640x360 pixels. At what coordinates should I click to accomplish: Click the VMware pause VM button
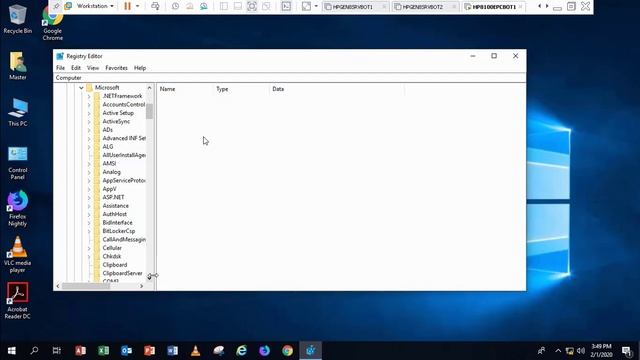(127, 6)
